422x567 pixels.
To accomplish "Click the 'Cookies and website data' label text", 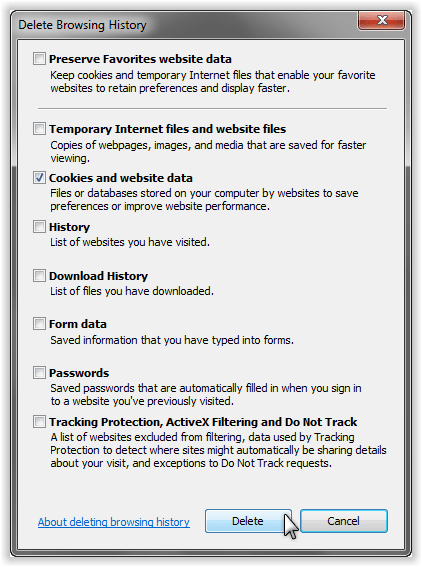I will click(121, 178).
